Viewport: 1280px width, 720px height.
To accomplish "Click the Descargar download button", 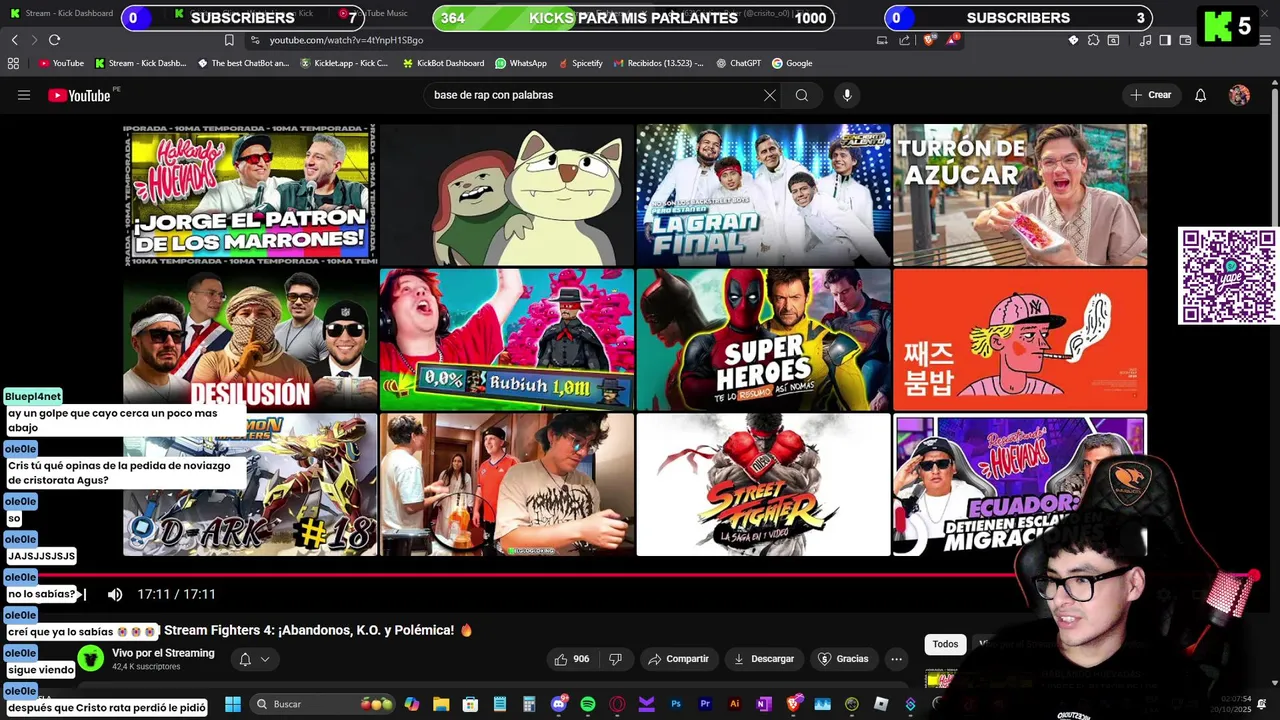I will tap(764, 659).
